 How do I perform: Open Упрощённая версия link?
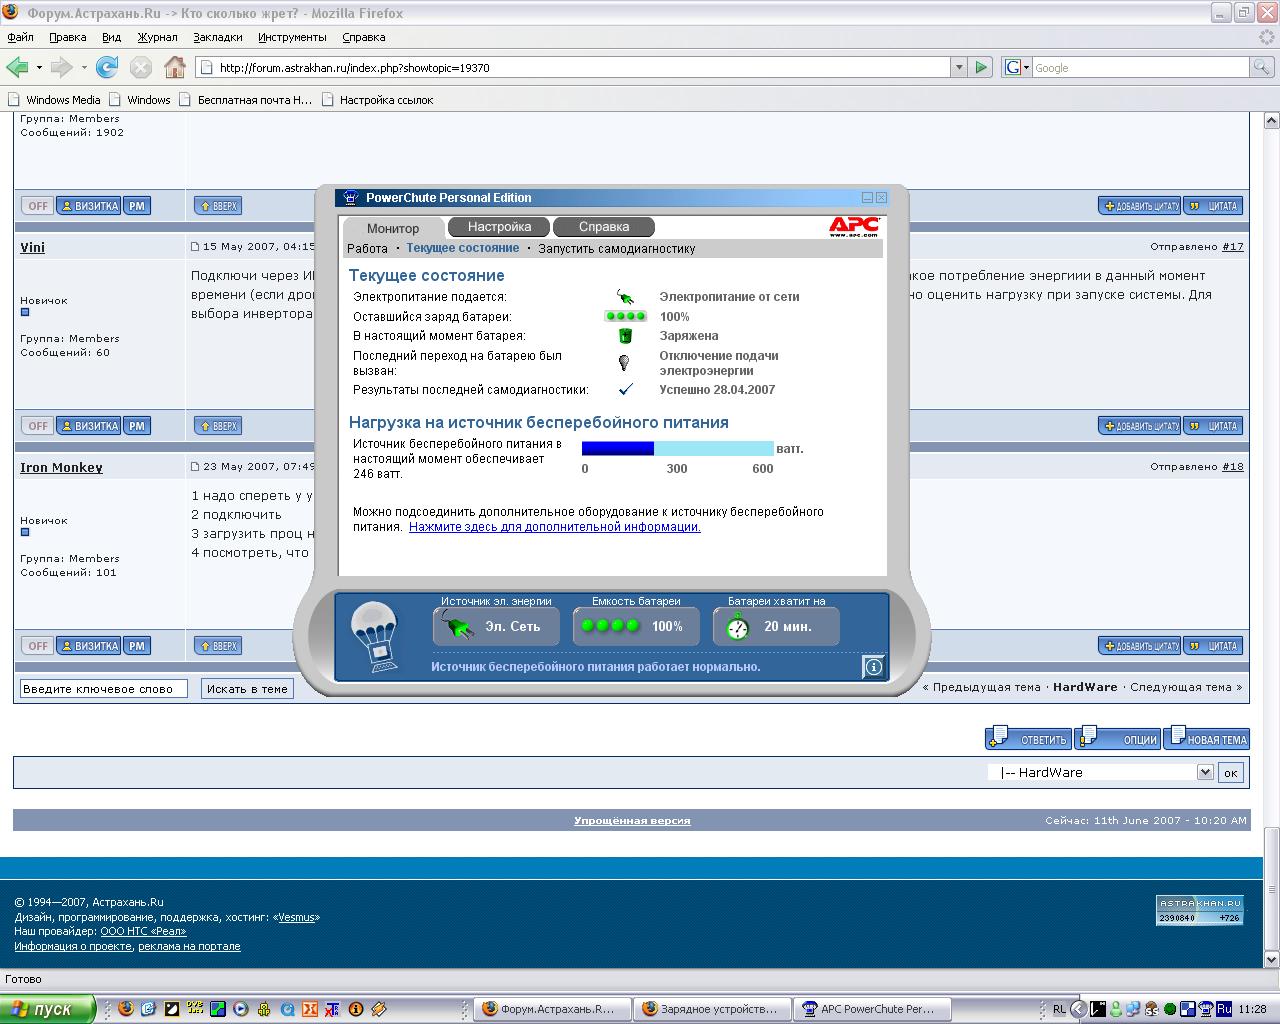click(x=632, y=820)
